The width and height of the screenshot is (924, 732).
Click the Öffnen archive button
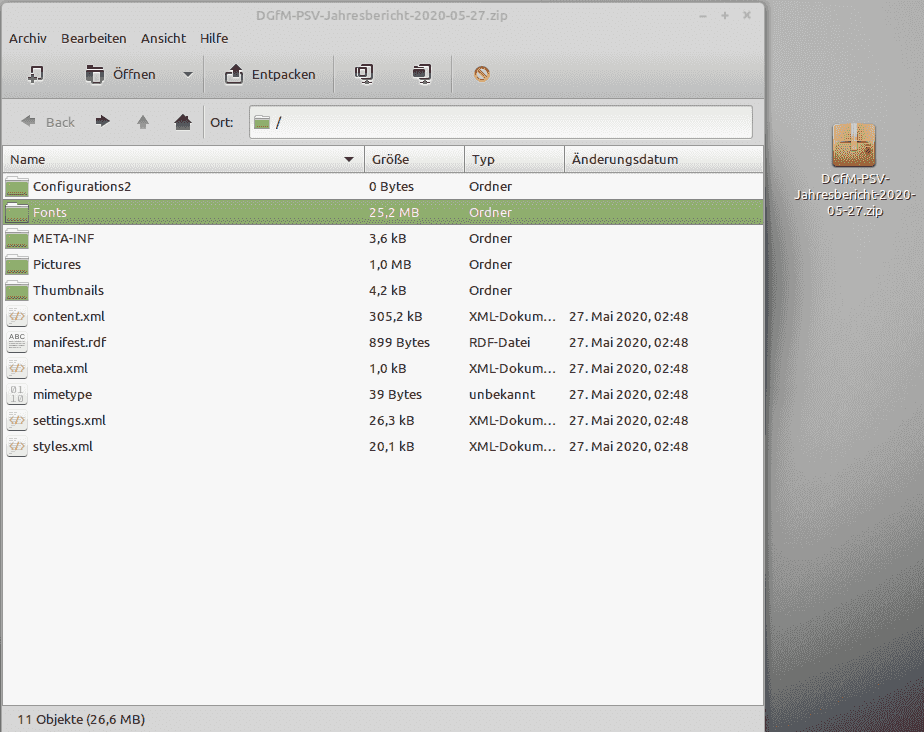pos(121,74)
